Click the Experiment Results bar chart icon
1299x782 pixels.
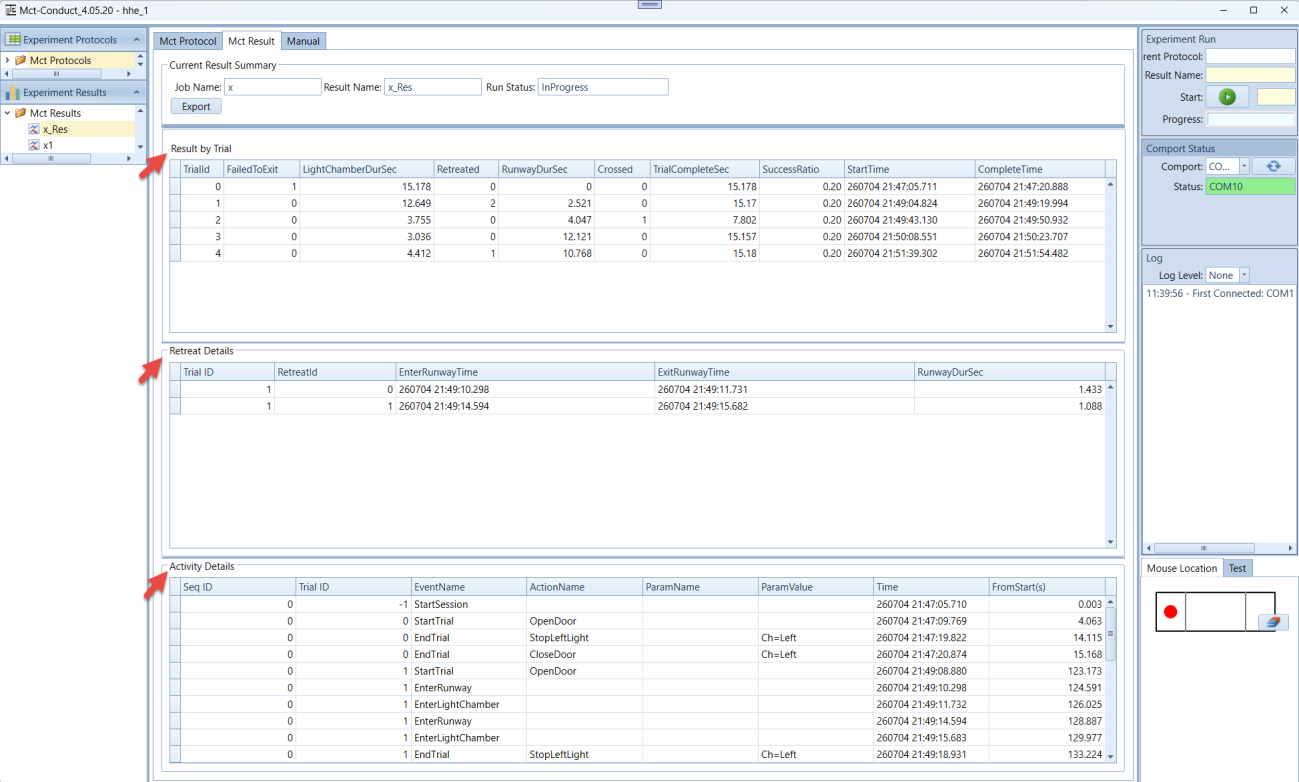14,92
